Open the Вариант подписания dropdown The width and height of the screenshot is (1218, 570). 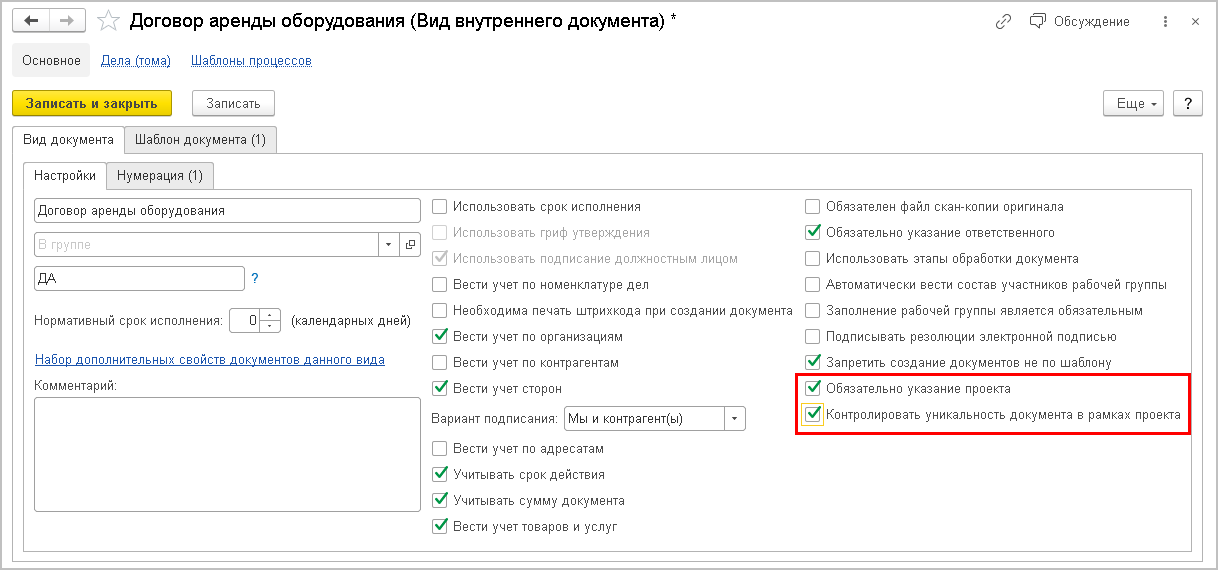pyautogui.click(x=735, y=419)
